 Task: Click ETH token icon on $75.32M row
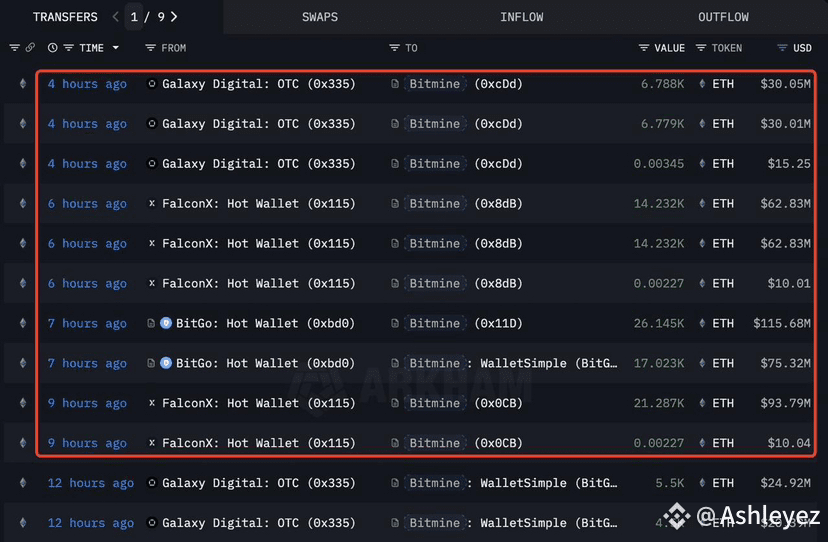coord(702,363)
